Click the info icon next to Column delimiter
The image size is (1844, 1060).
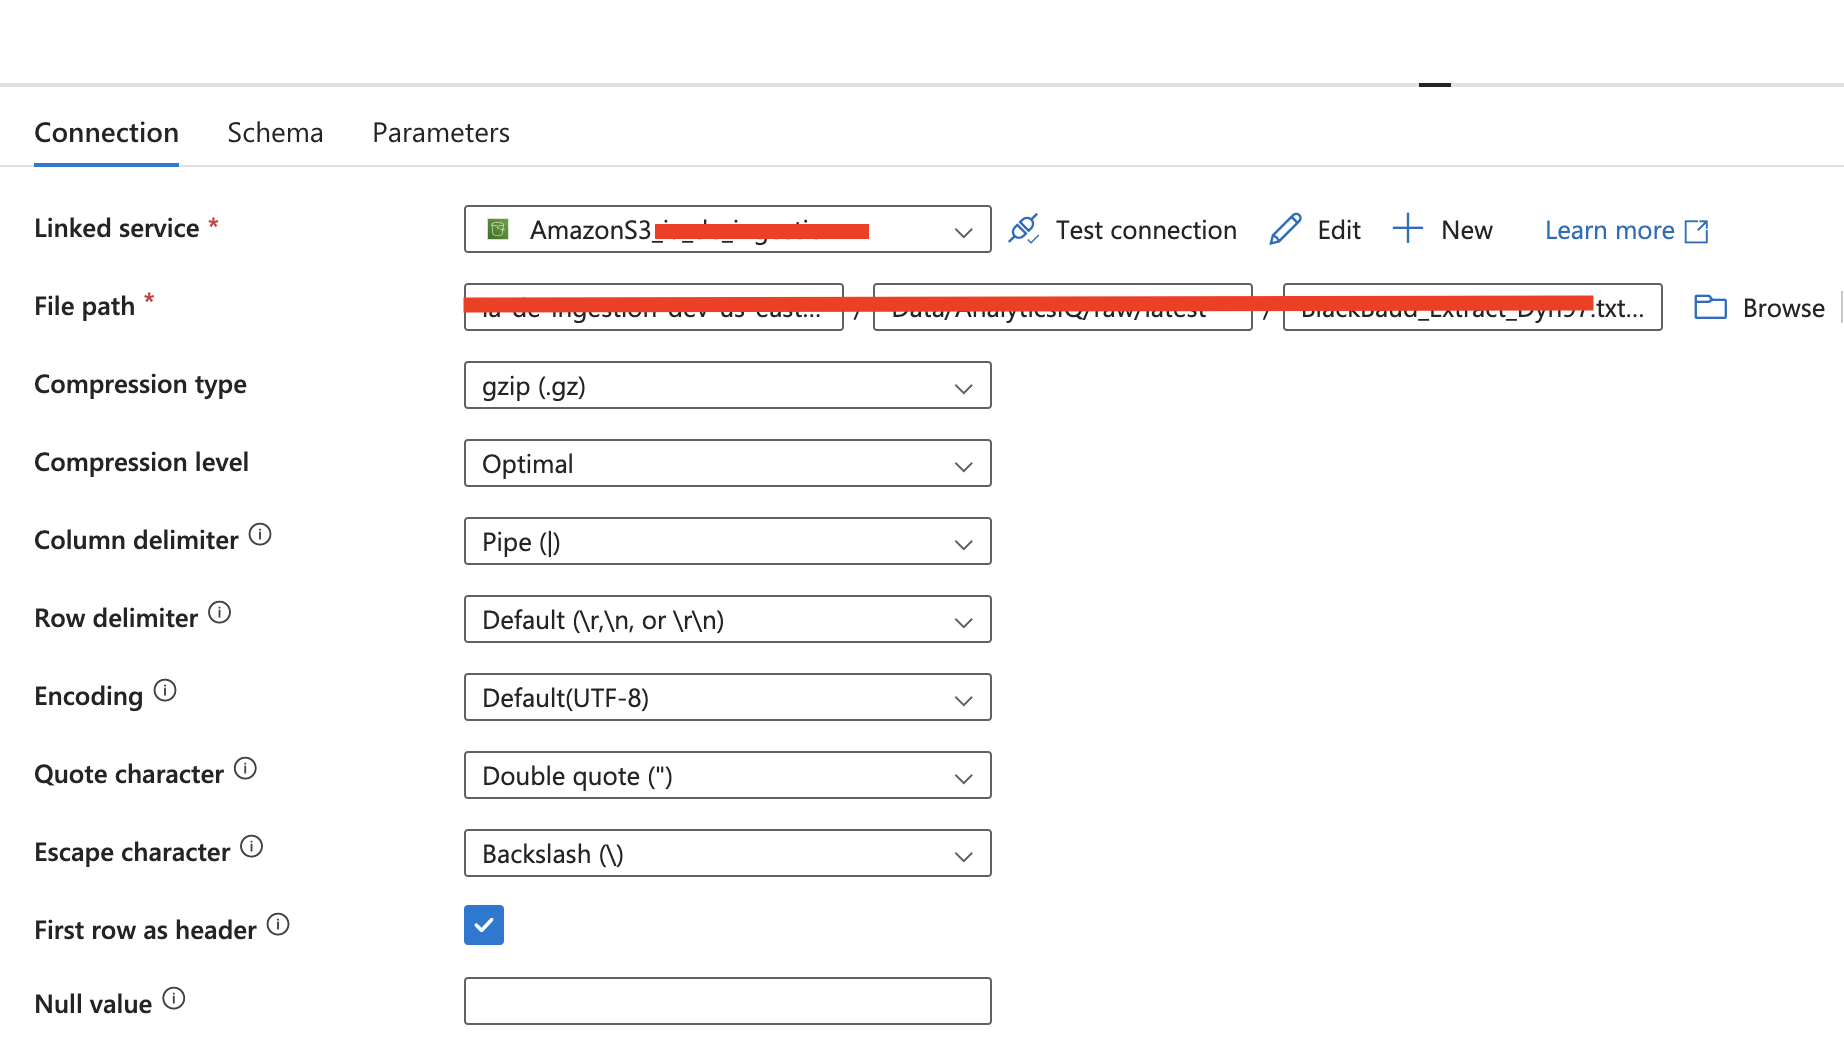pos(260,534)
